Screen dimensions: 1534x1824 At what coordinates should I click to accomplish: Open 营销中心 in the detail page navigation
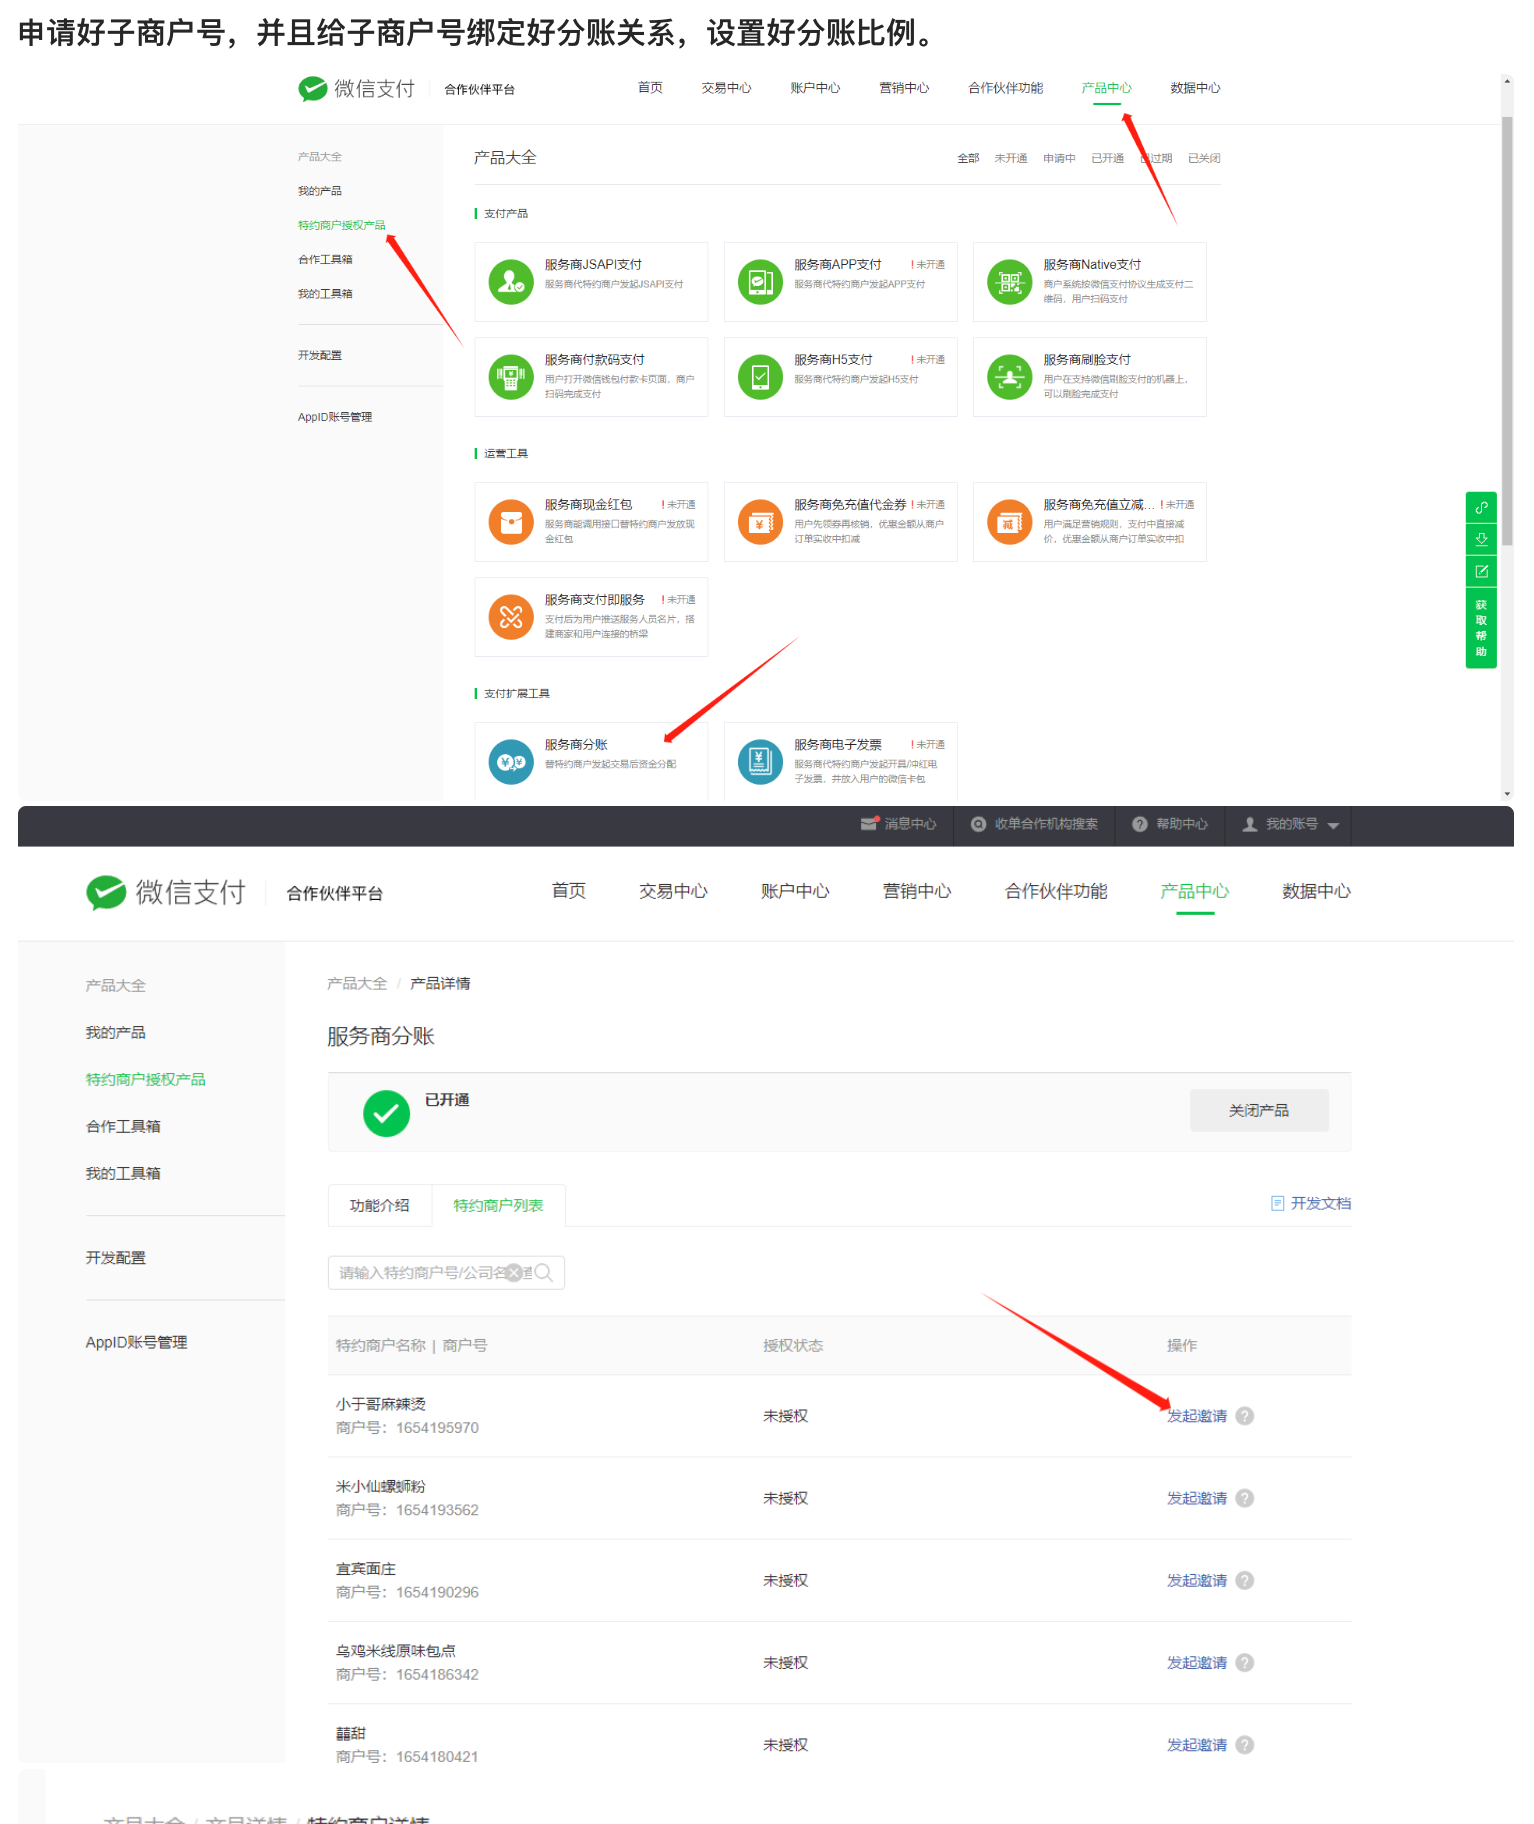point(917,891)
